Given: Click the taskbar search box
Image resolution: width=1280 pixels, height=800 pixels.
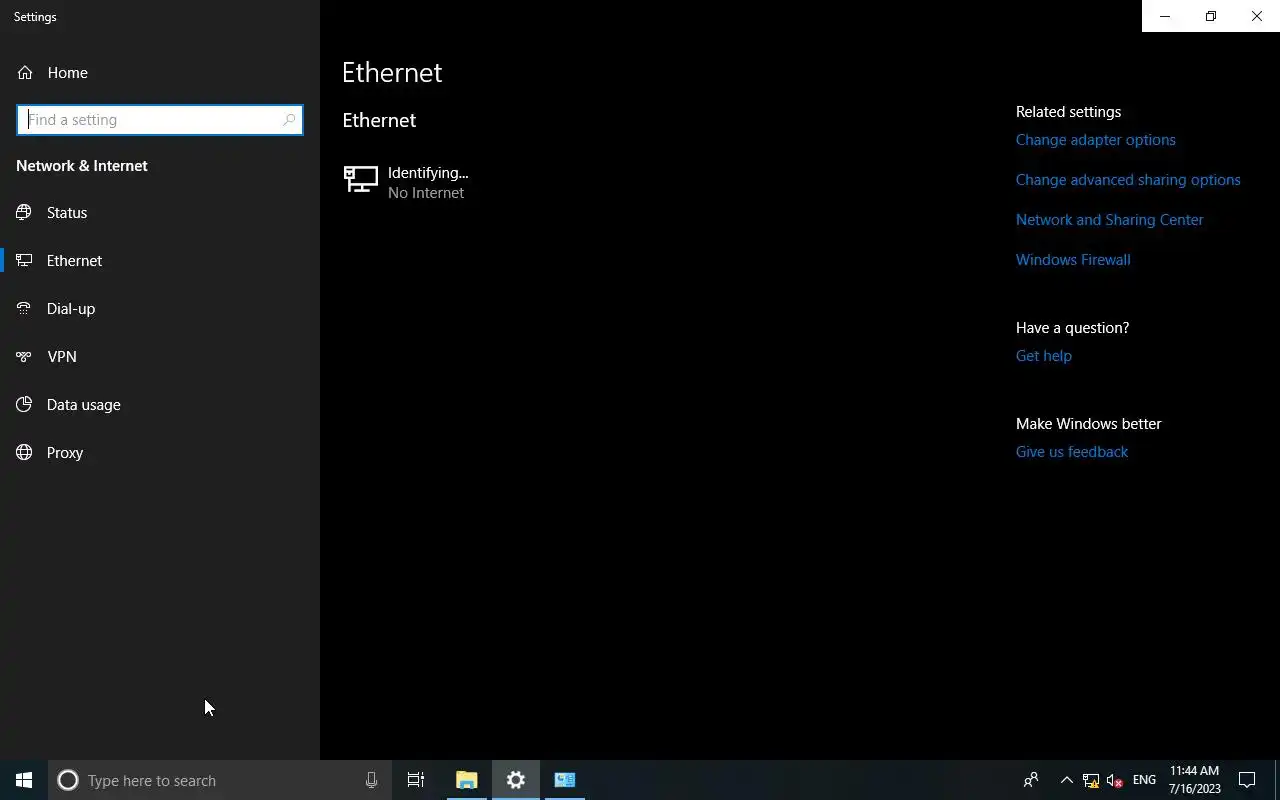Looking at the screenshot, I should click(220, 780).
